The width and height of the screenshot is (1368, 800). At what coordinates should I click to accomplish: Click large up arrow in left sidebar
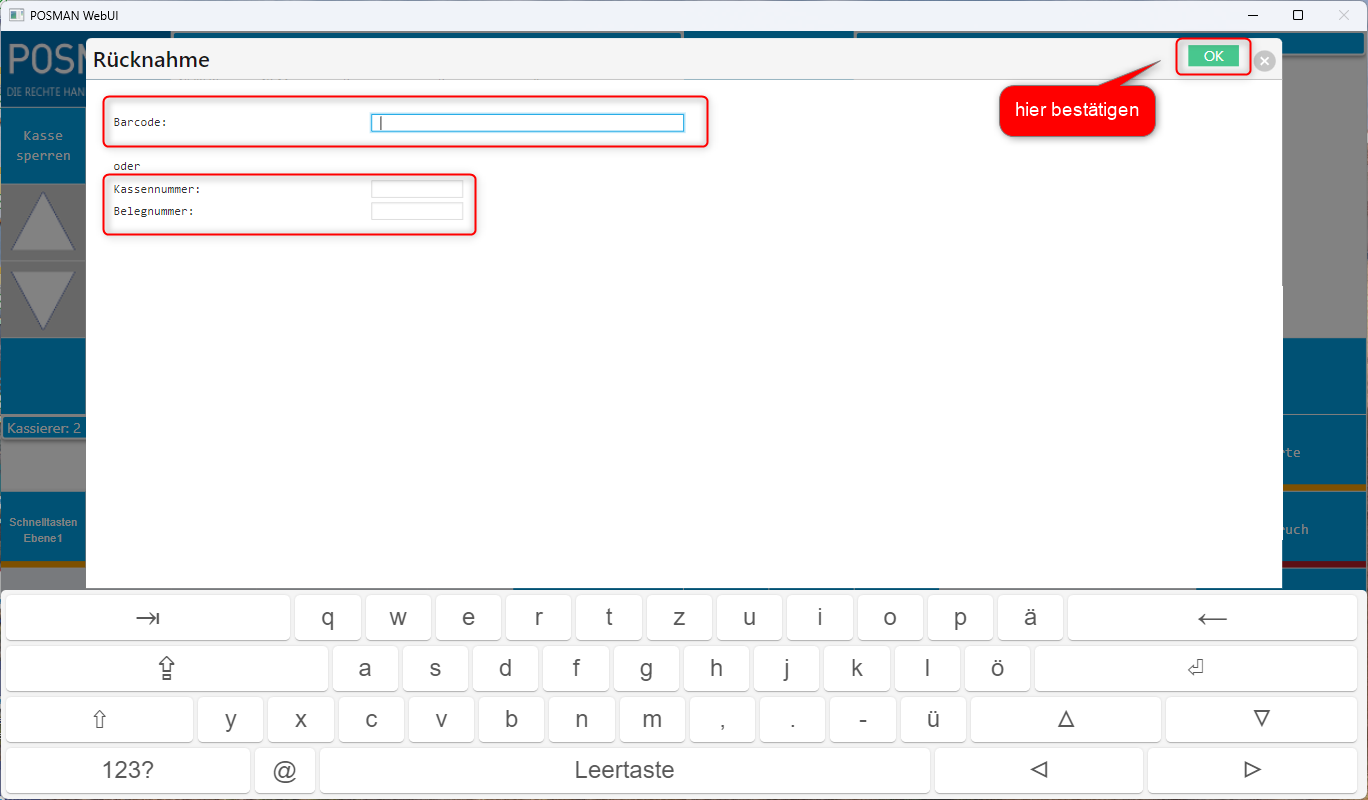coord(43,222)
